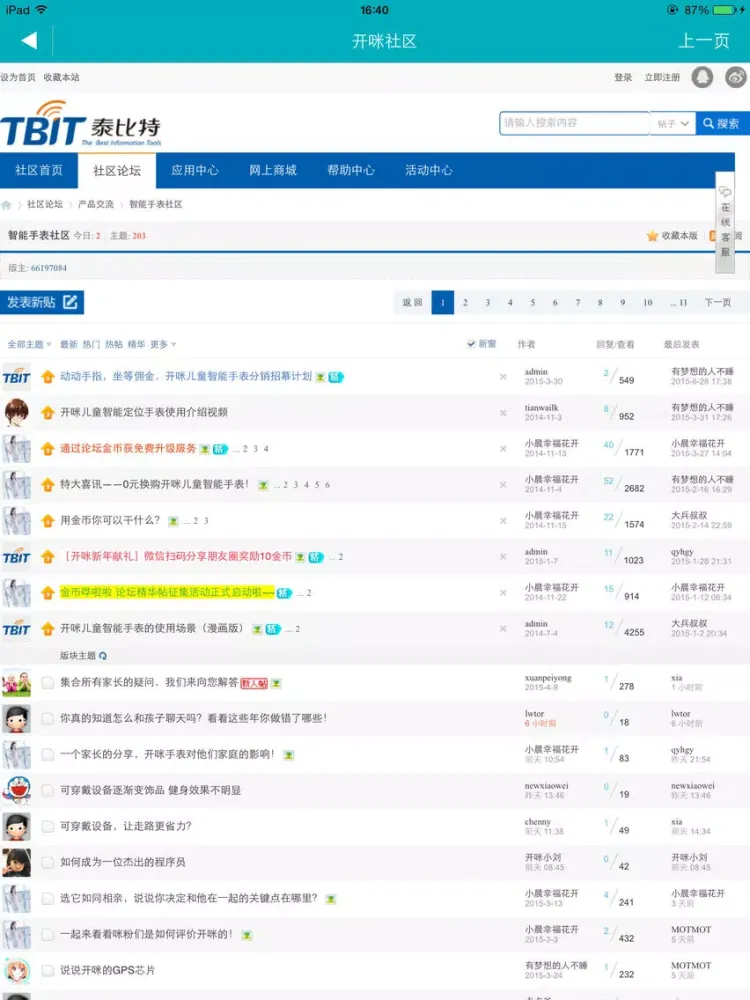
Task: Open the 社区首页 tab
Action: tap(39, 170)
